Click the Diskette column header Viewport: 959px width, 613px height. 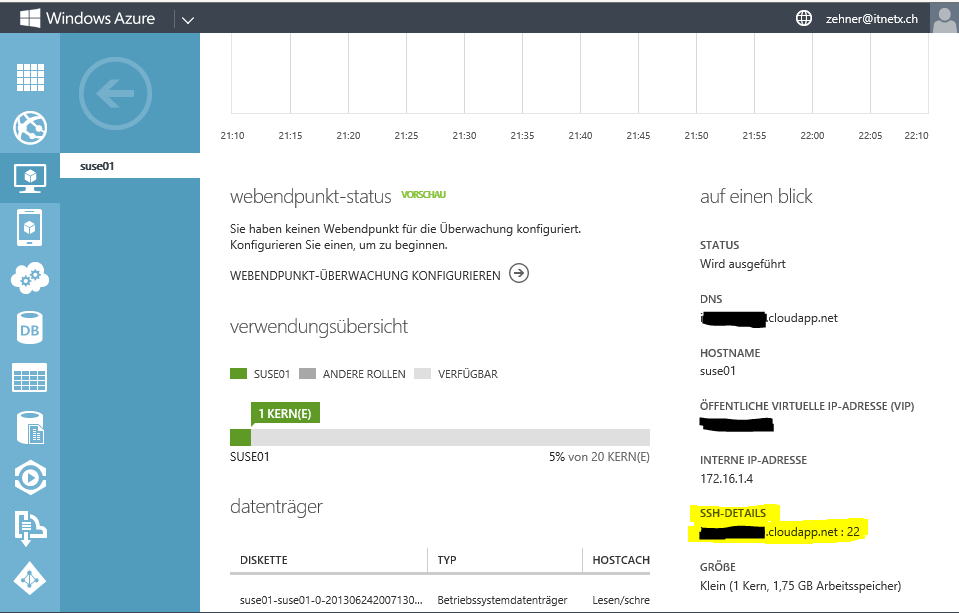tap(265, 560)
